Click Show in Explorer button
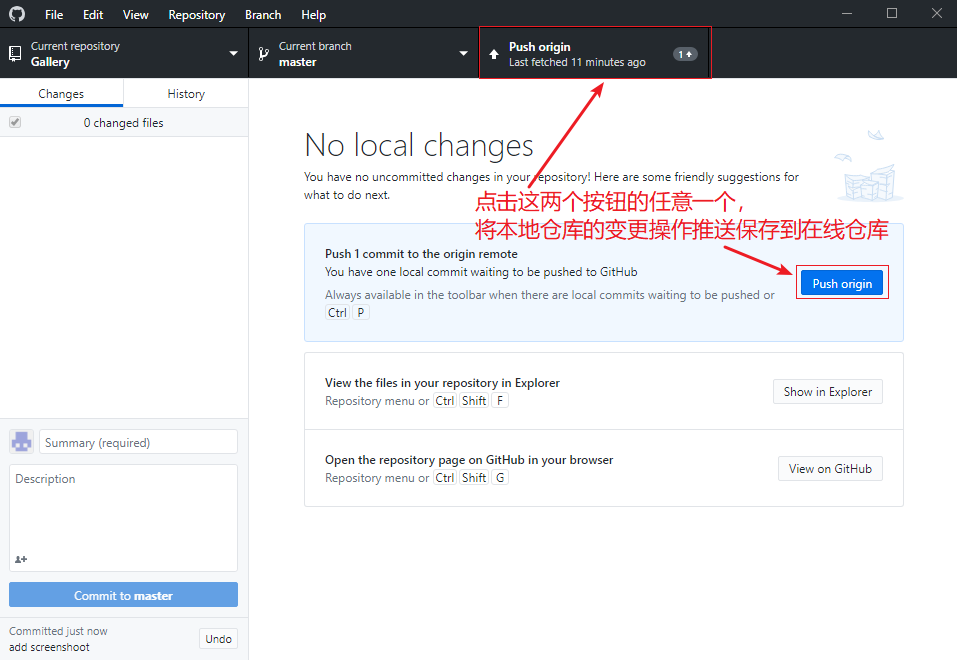 pyautogui.click(x=828, y=391)
